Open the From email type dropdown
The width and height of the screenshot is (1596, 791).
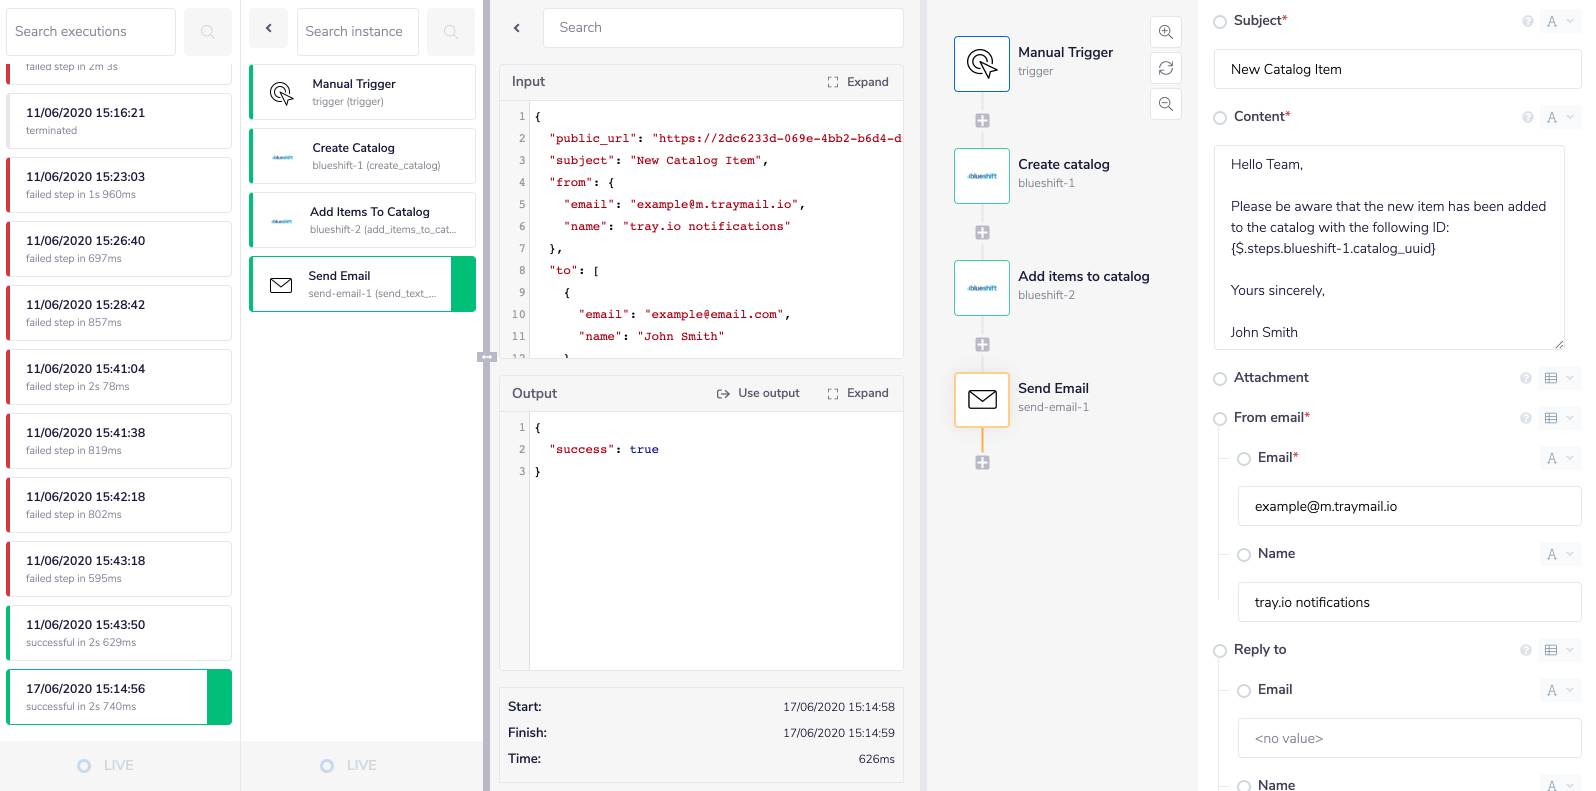point(1558,418)
